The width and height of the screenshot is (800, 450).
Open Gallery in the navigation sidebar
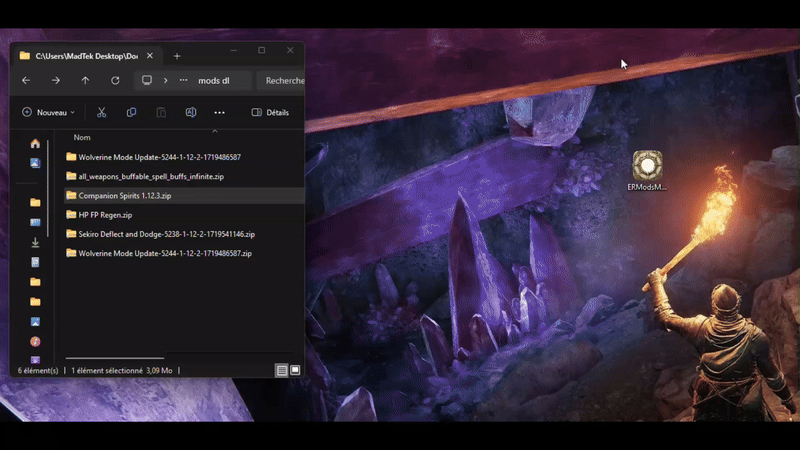pyautogui.click(x=35, y=163)
